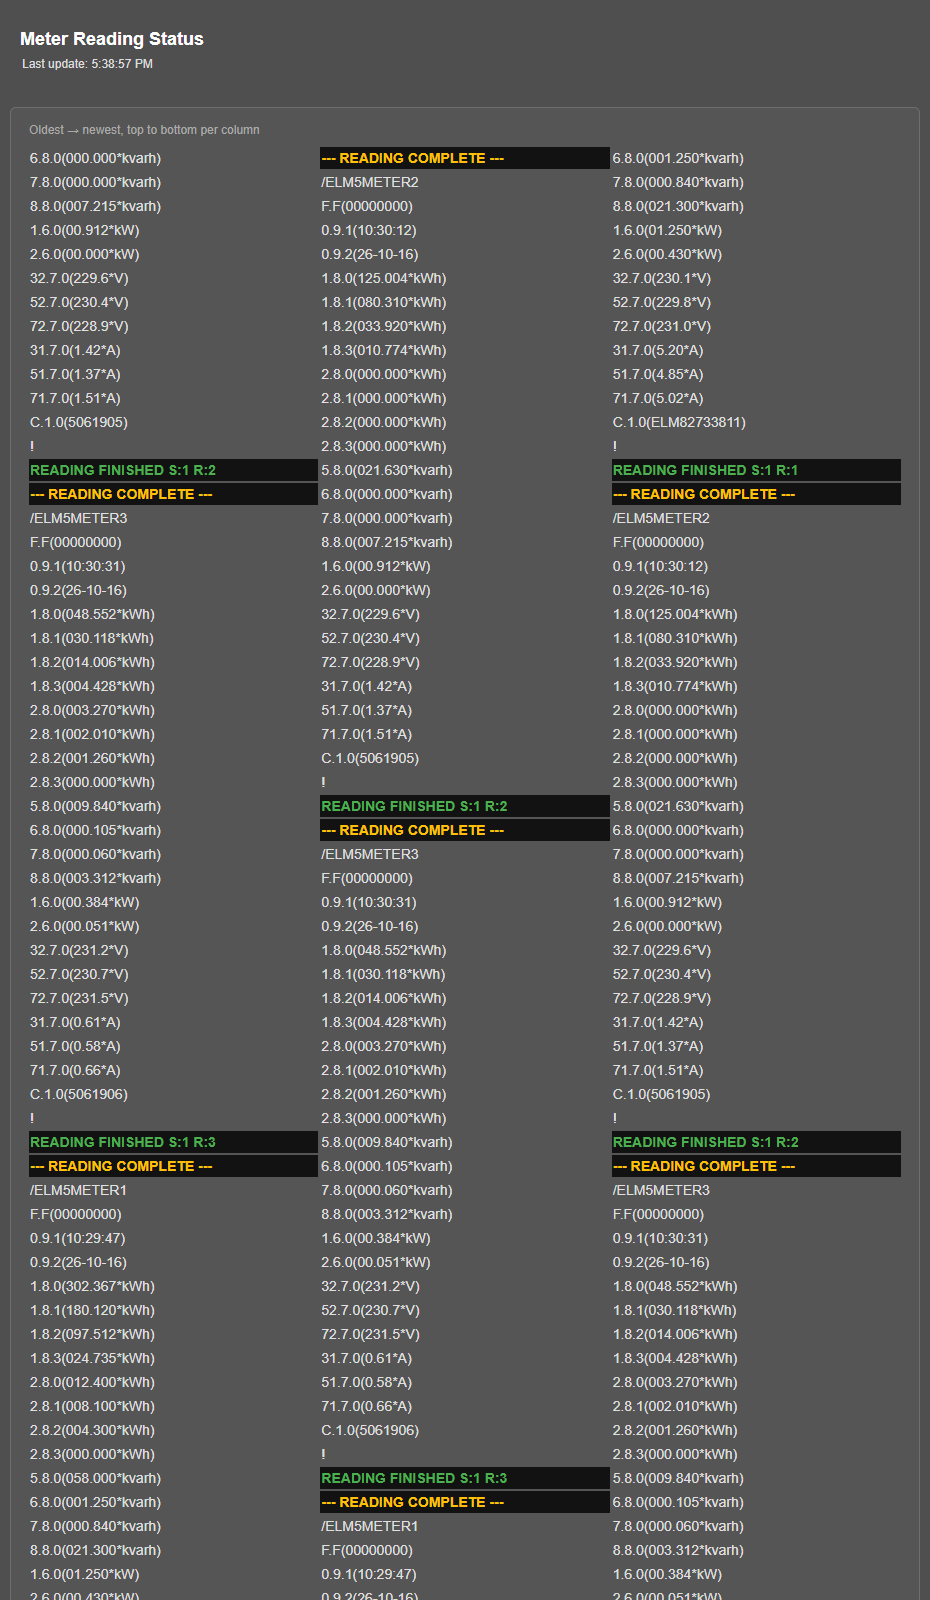Click export row 2.8.2(004.300*kWh)

pyautogui.click(x=173, y=1430)
